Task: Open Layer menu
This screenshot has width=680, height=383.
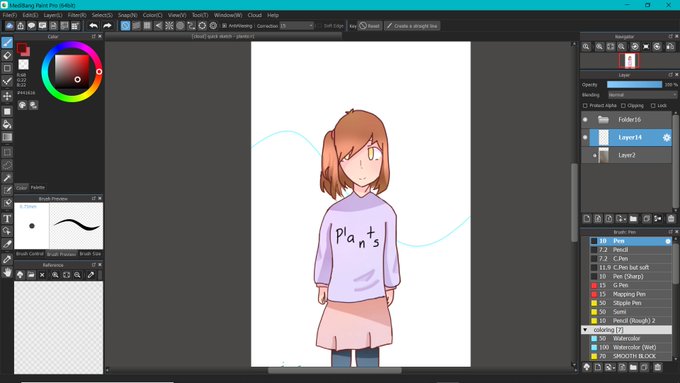Action: (53, 15)
